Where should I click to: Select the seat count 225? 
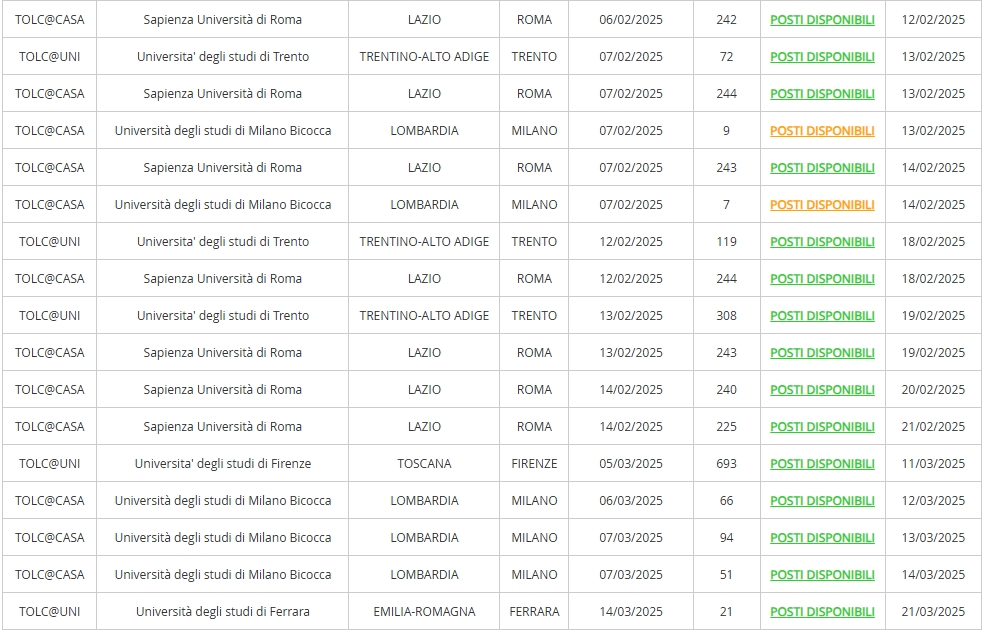(726, 427)
